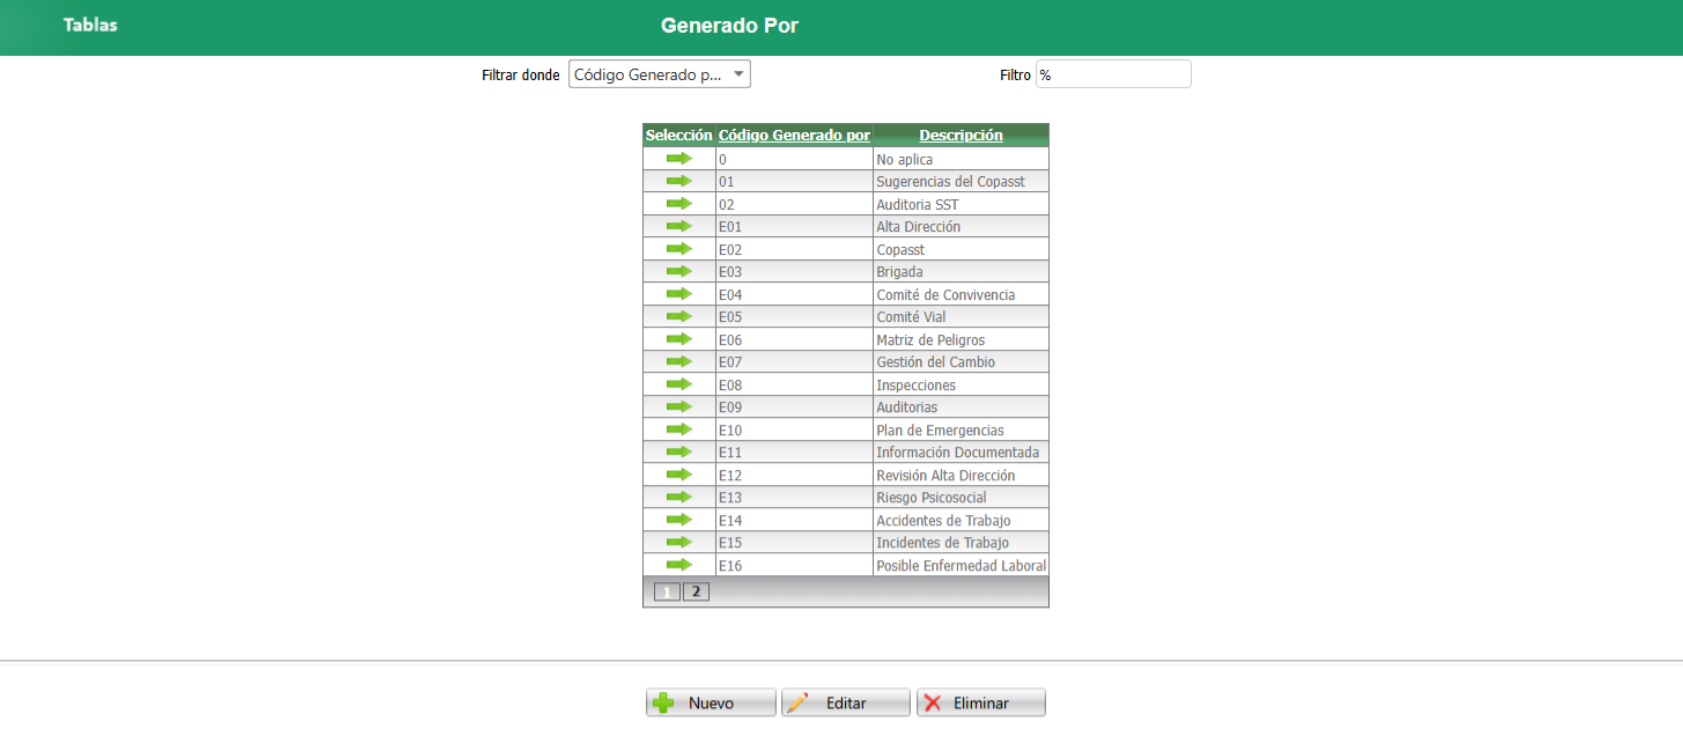
Task: Select row E11 with its green arrow
Action: tap(679, 452)
